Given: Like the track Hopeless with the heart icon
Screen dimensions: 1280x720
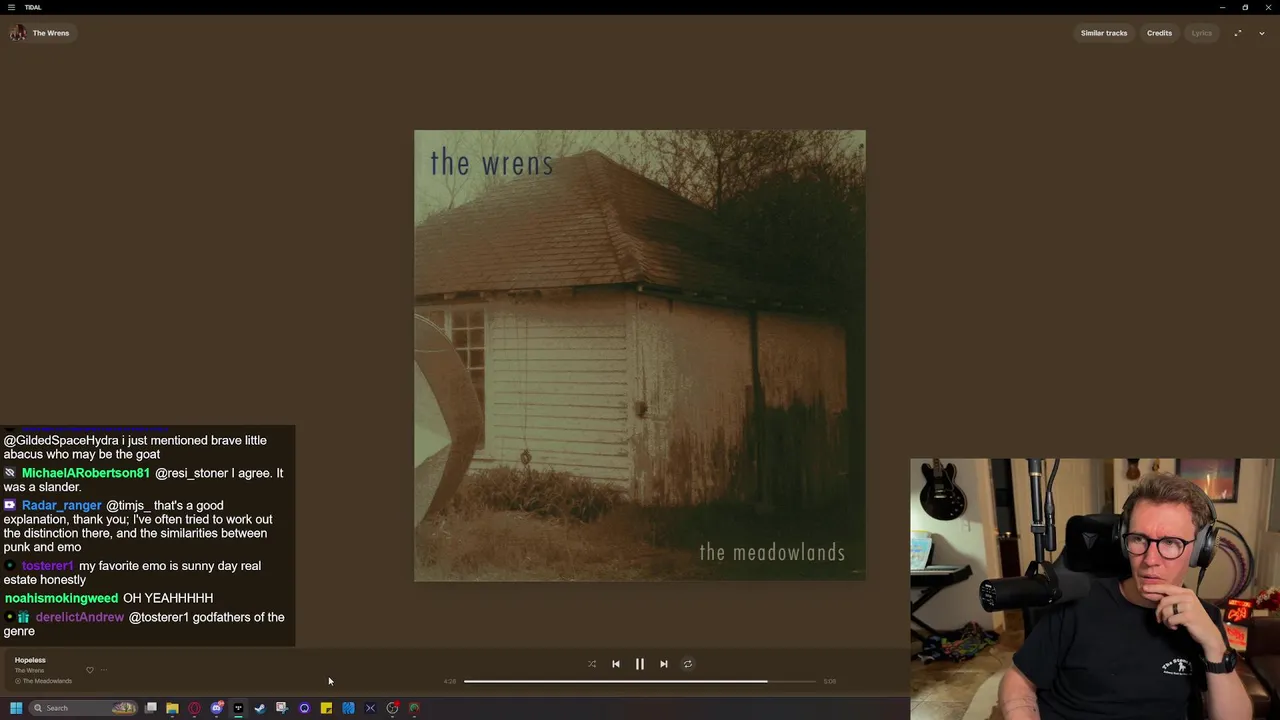Looking at the screenshot, I should pos(90,670).
